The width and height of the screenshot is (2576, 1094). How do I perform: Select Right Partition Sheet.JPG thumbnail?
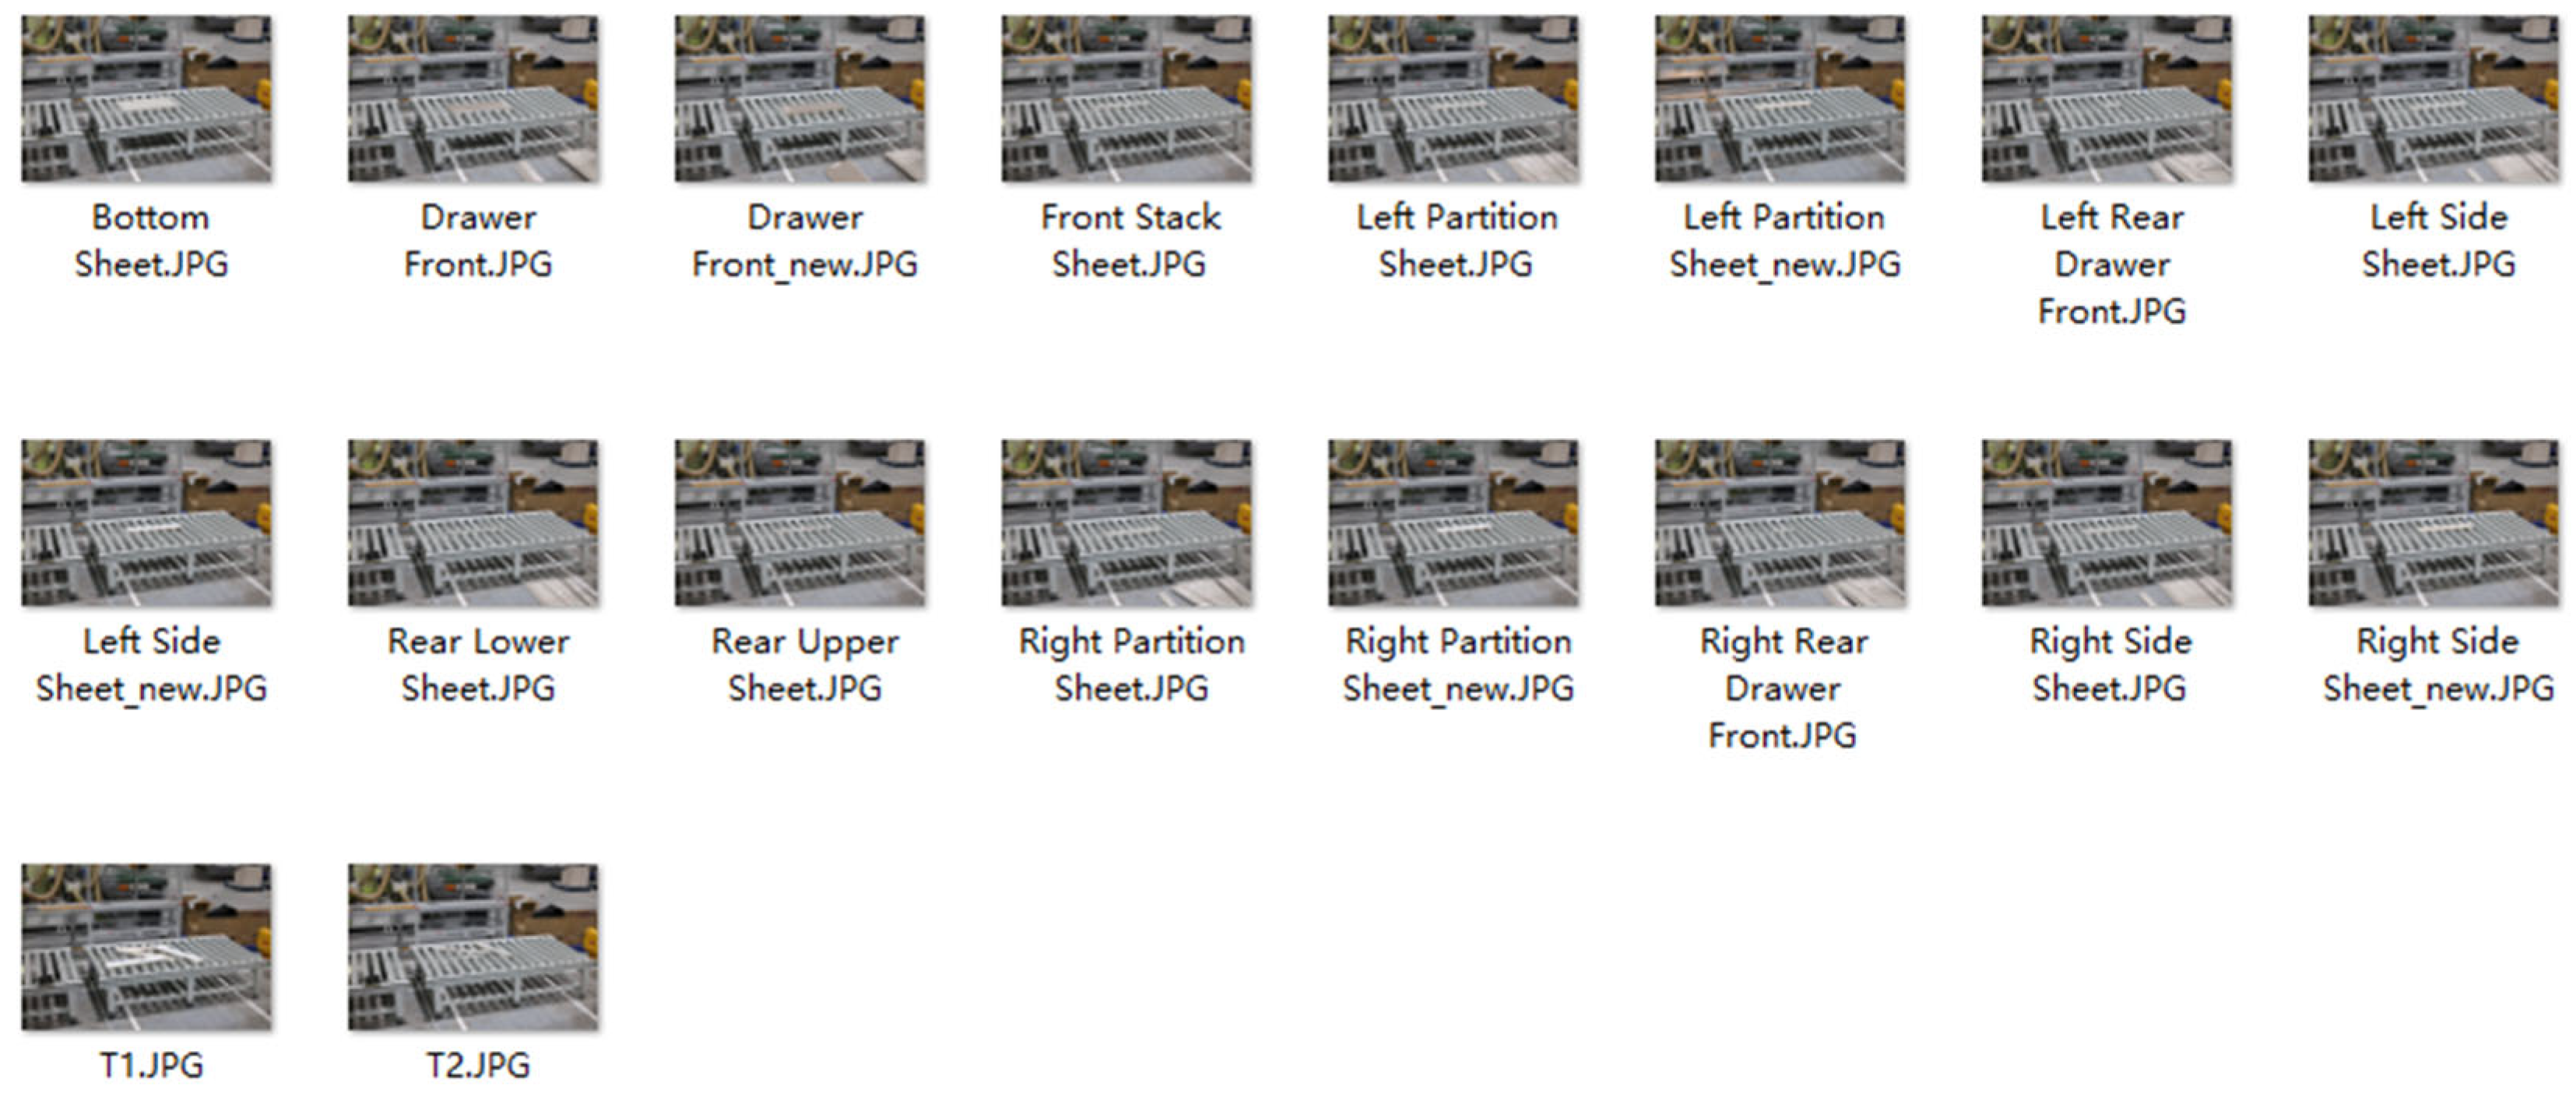(1126, 523)
